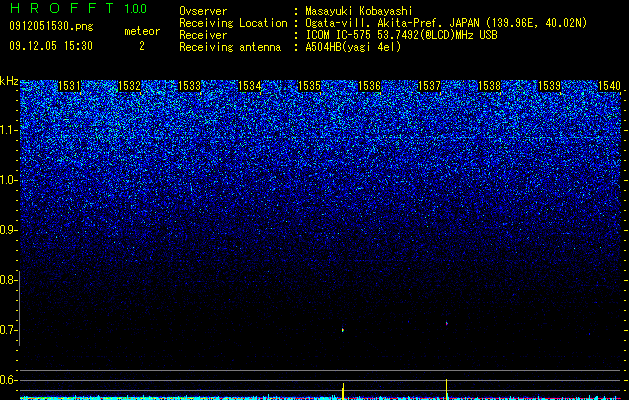
Task: Click the meteor echo dot near 1537
Action: tap(446, 323)
